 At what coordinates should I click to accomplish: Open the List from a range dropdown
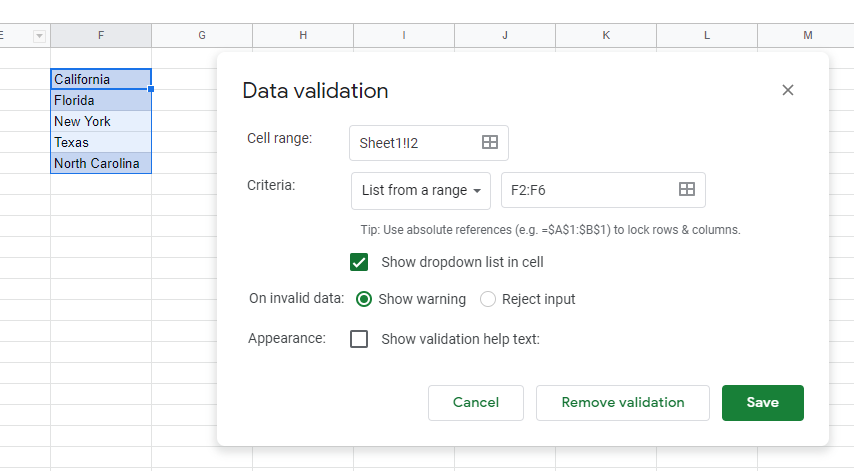coord(421,190)
